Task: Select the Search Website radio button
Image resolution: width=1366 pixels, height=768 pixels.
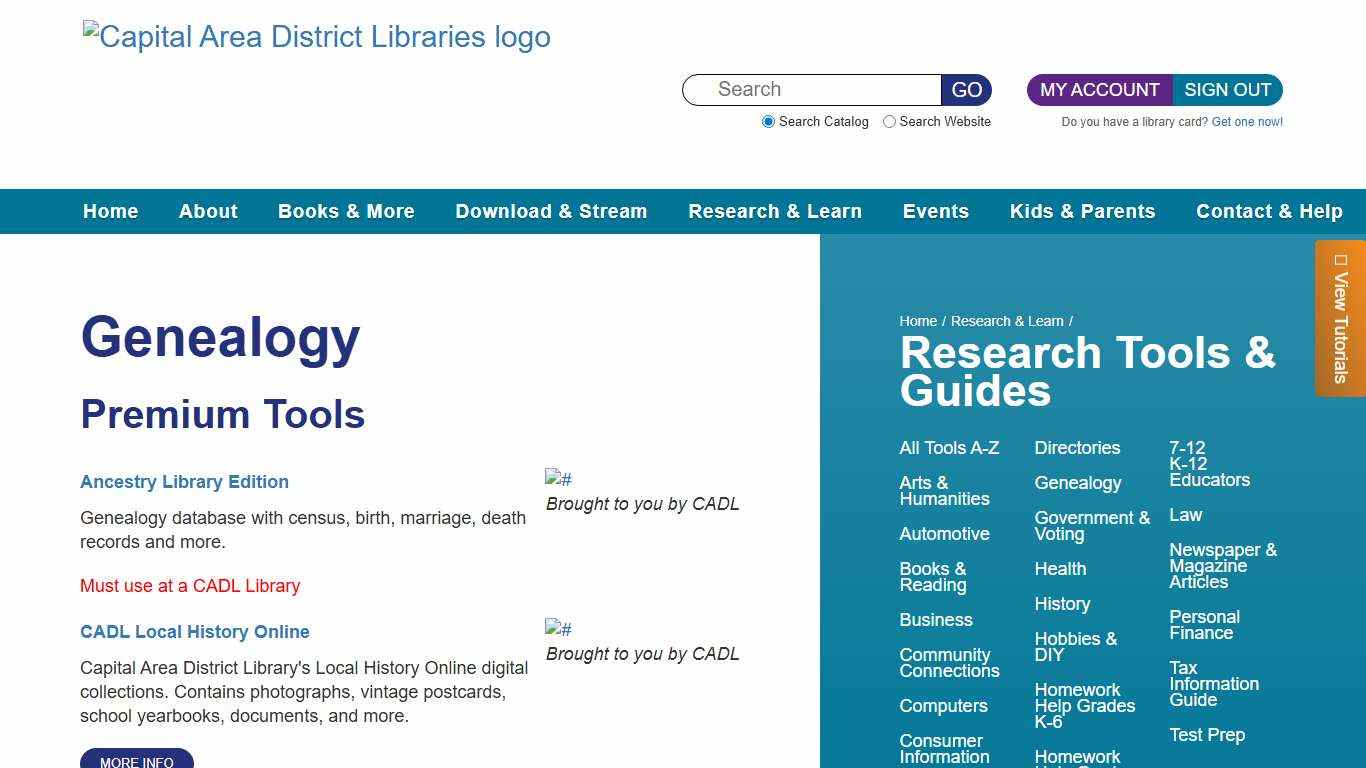Action: point(889,121)
